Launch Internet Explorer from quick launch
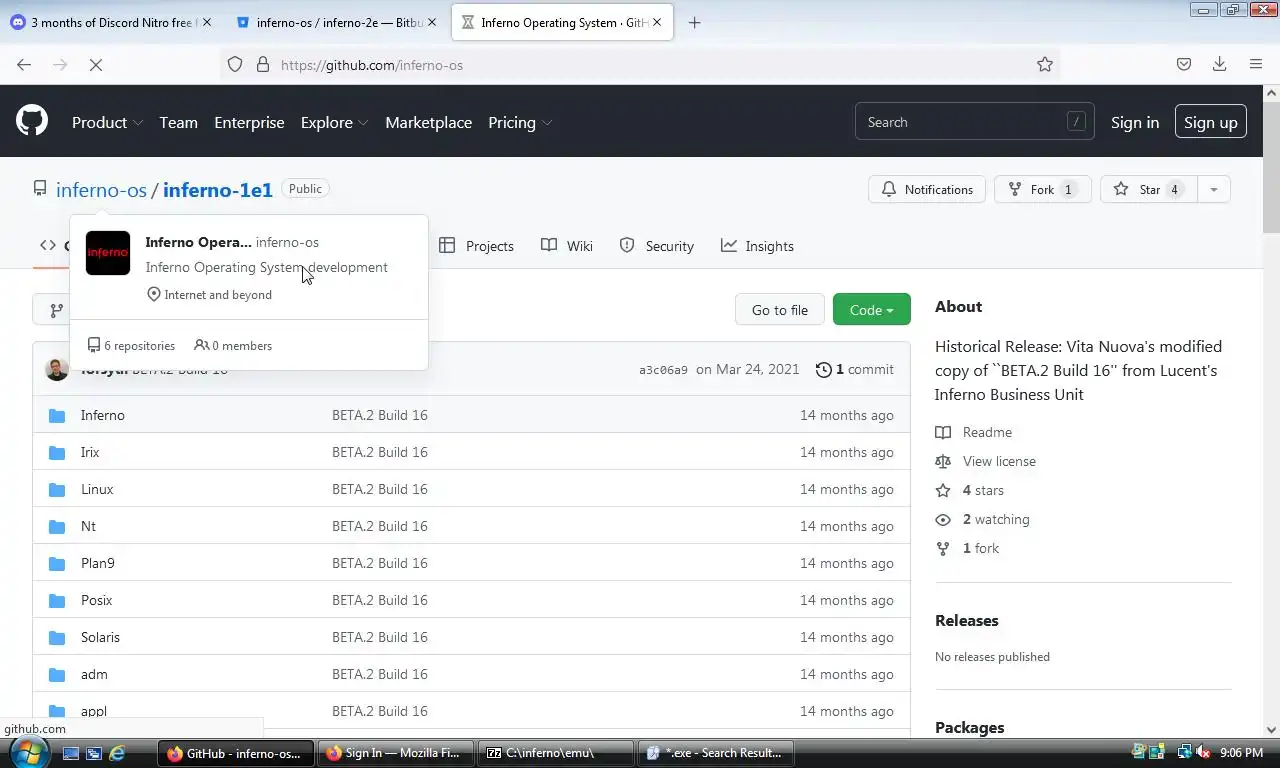 (117, 753)
